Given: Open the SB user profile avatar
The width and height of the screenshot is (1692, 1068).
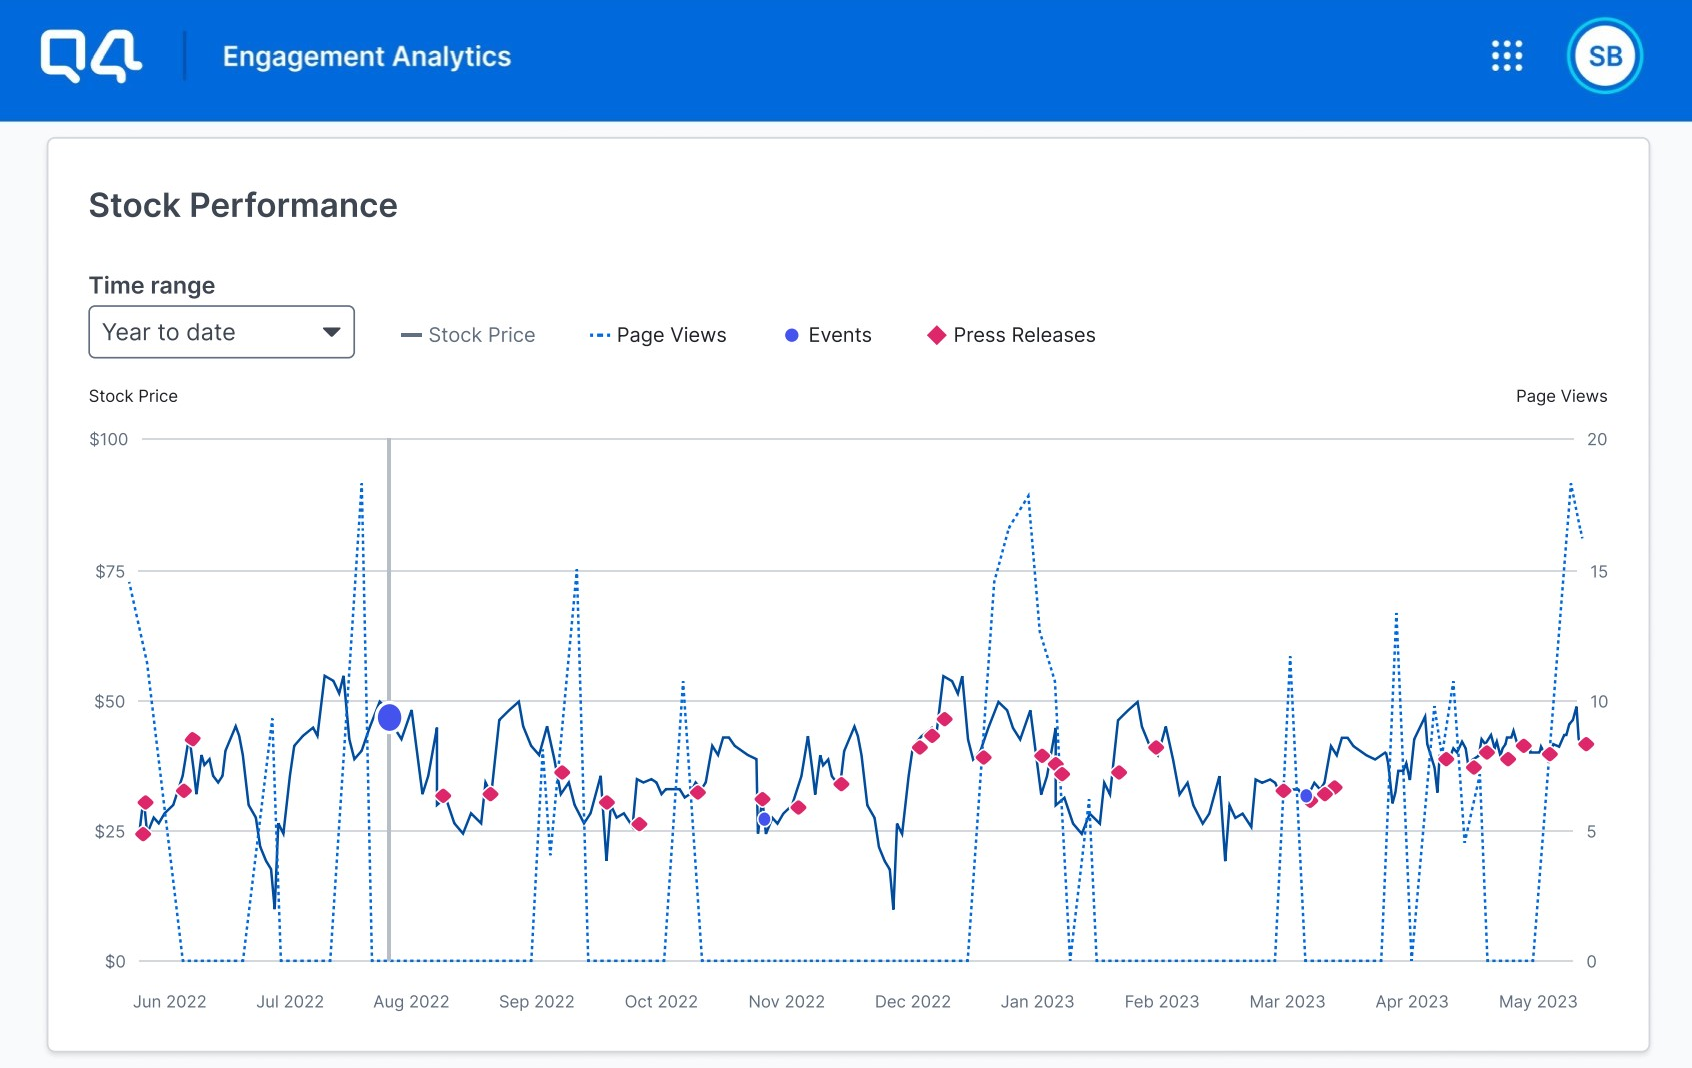Looking at the screenshot, I should click(x=1605, y=56).
